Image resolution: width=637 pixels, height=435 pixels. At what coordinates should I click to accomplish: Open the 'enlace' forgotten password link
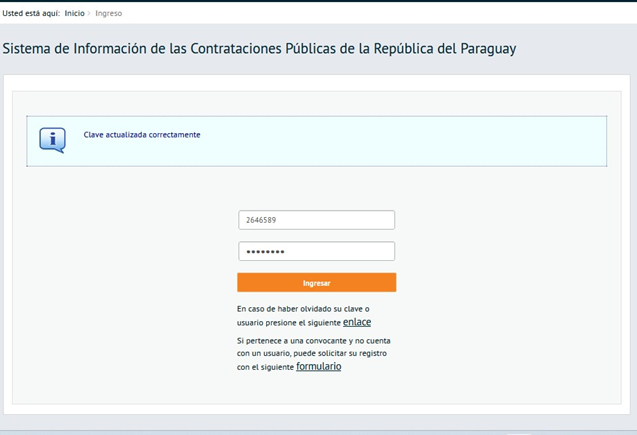click(357, 322)
